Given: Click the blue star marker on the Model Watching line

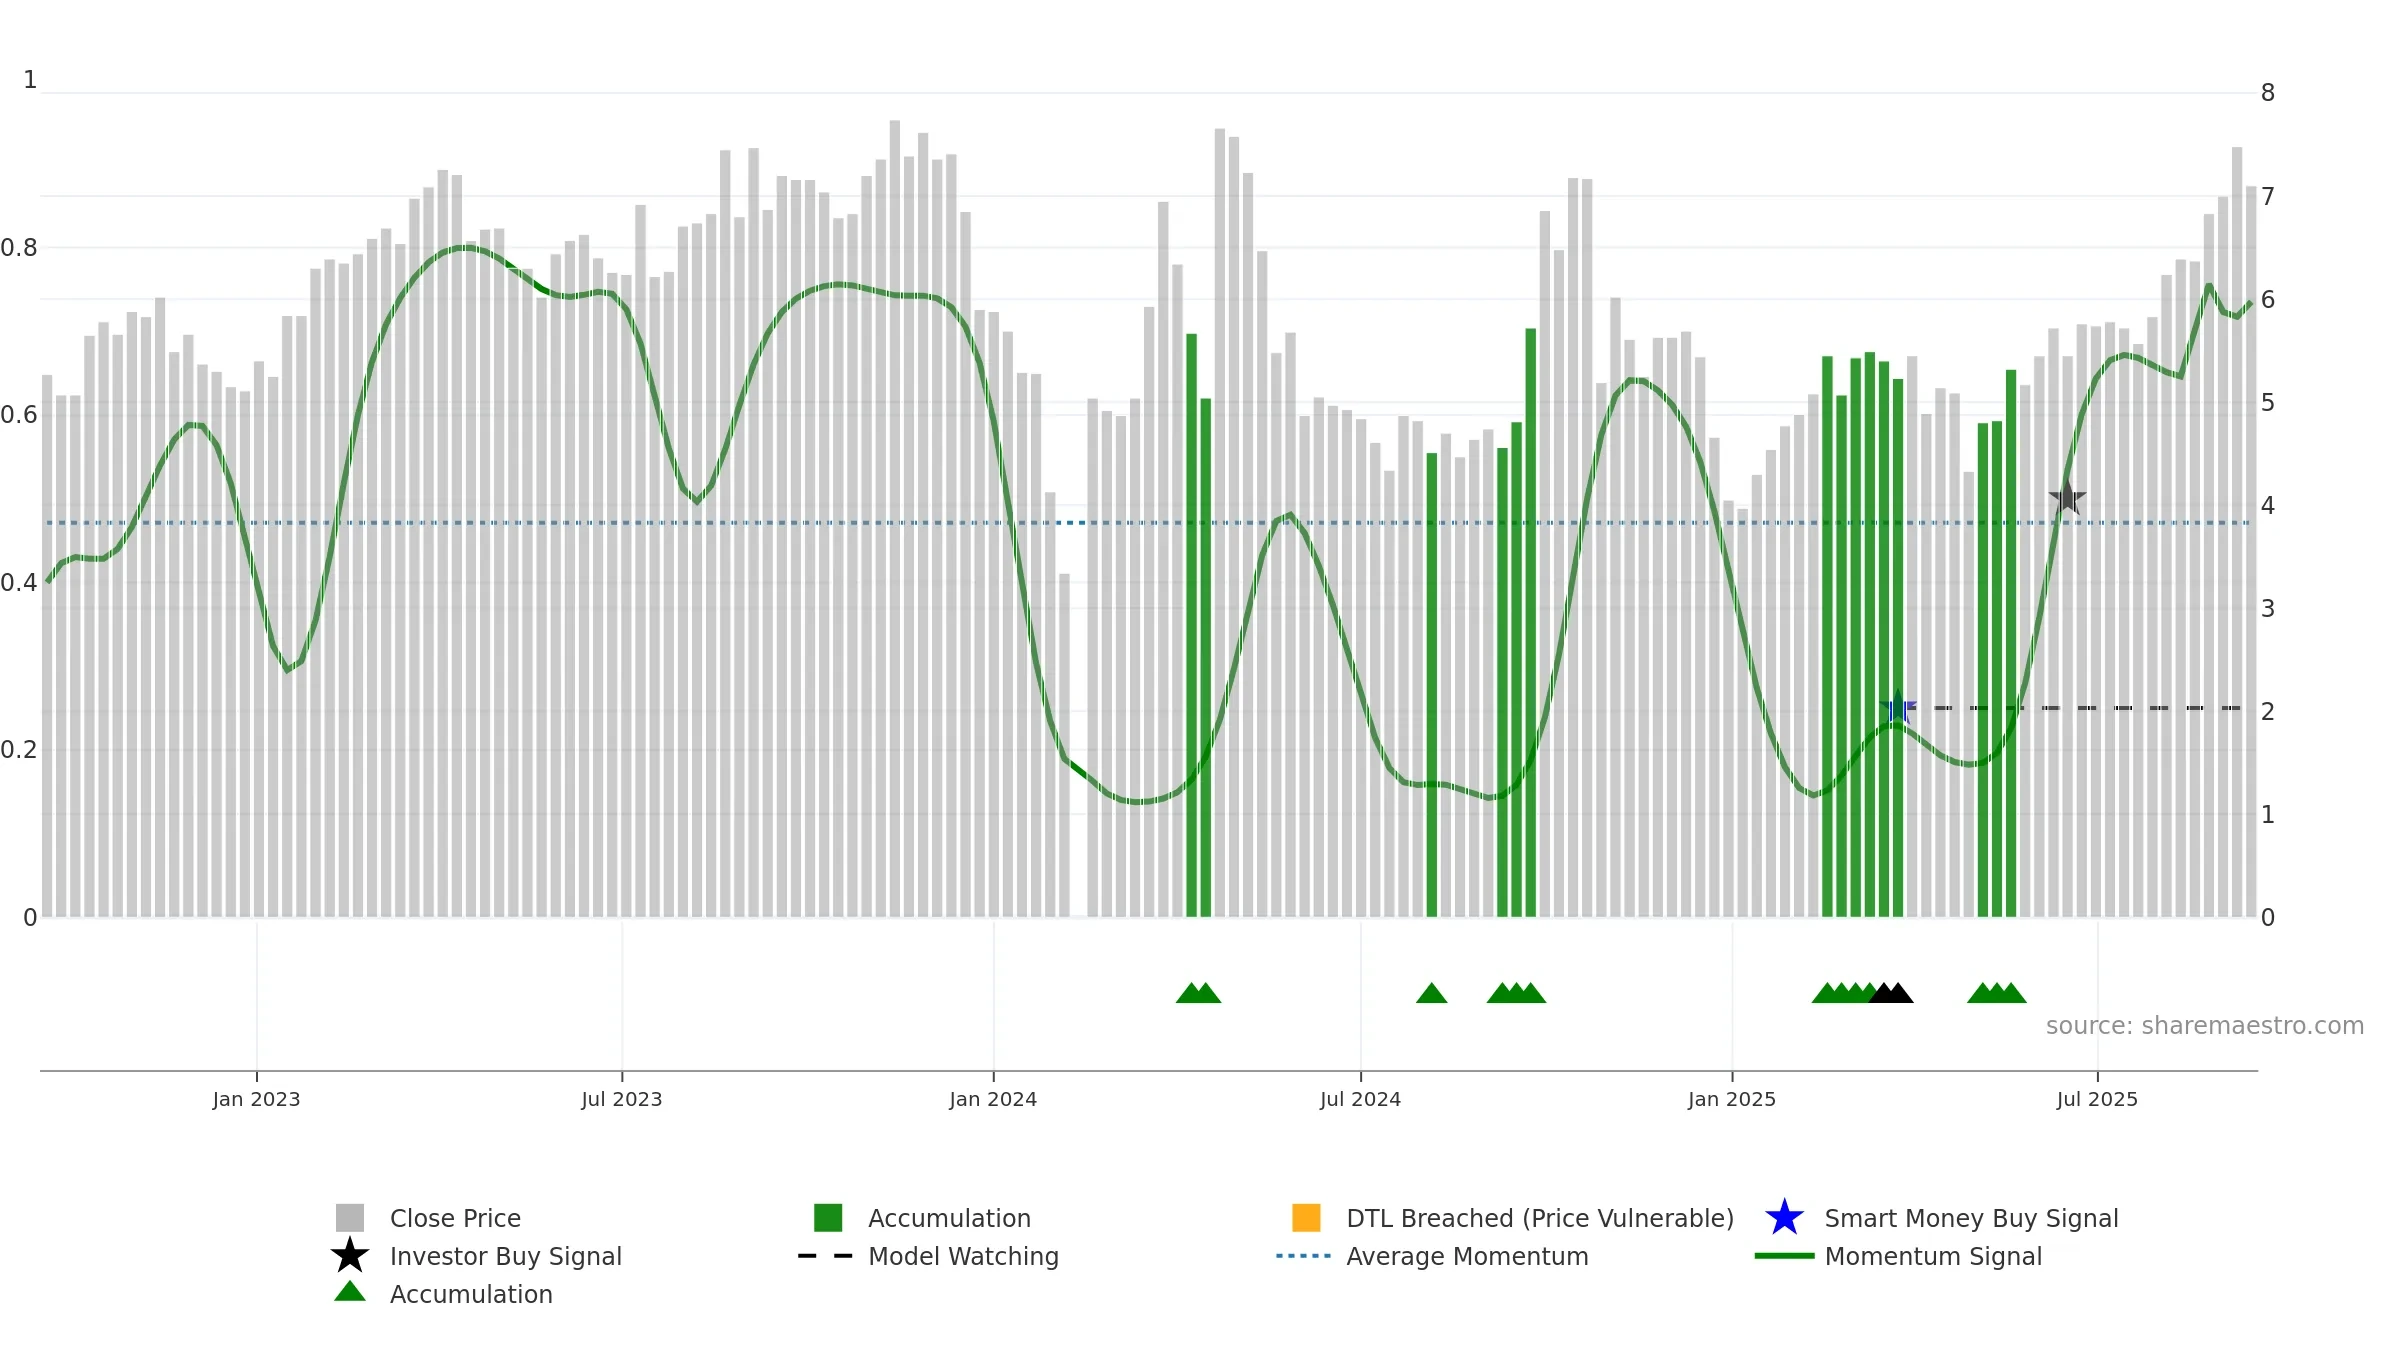Looking at the screenshot, I should [x=1897, y=707].
